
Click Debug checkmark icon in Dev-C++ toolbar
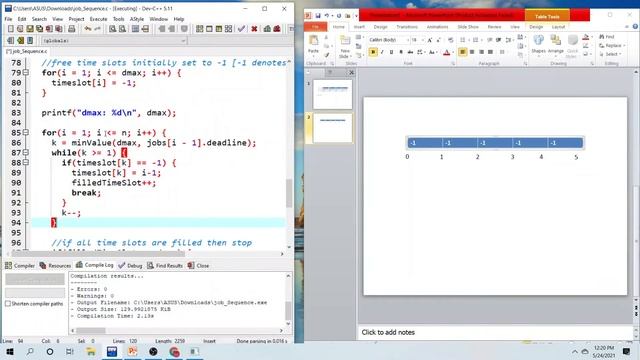click(242, 29)
